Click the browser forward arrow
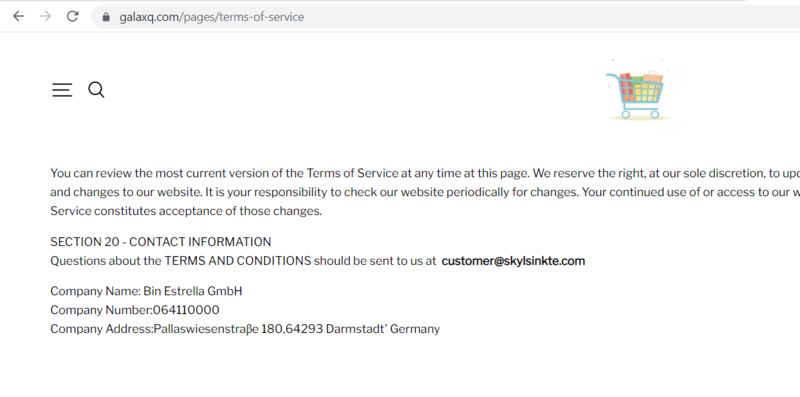Screen dimensions: 800x397 coord(45,16)
